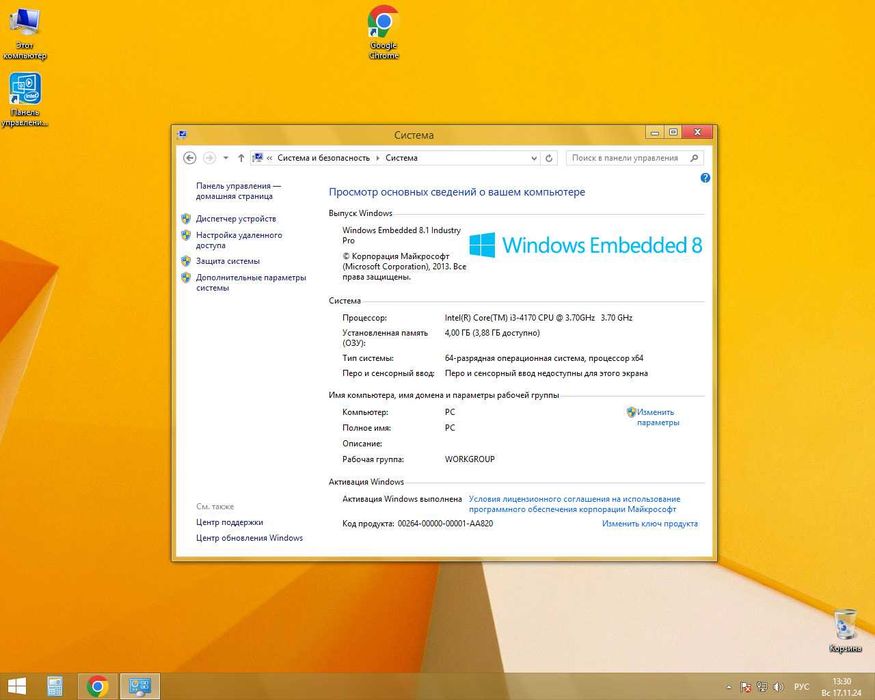Select the Корзина recycle bin icon

(845, 631)
